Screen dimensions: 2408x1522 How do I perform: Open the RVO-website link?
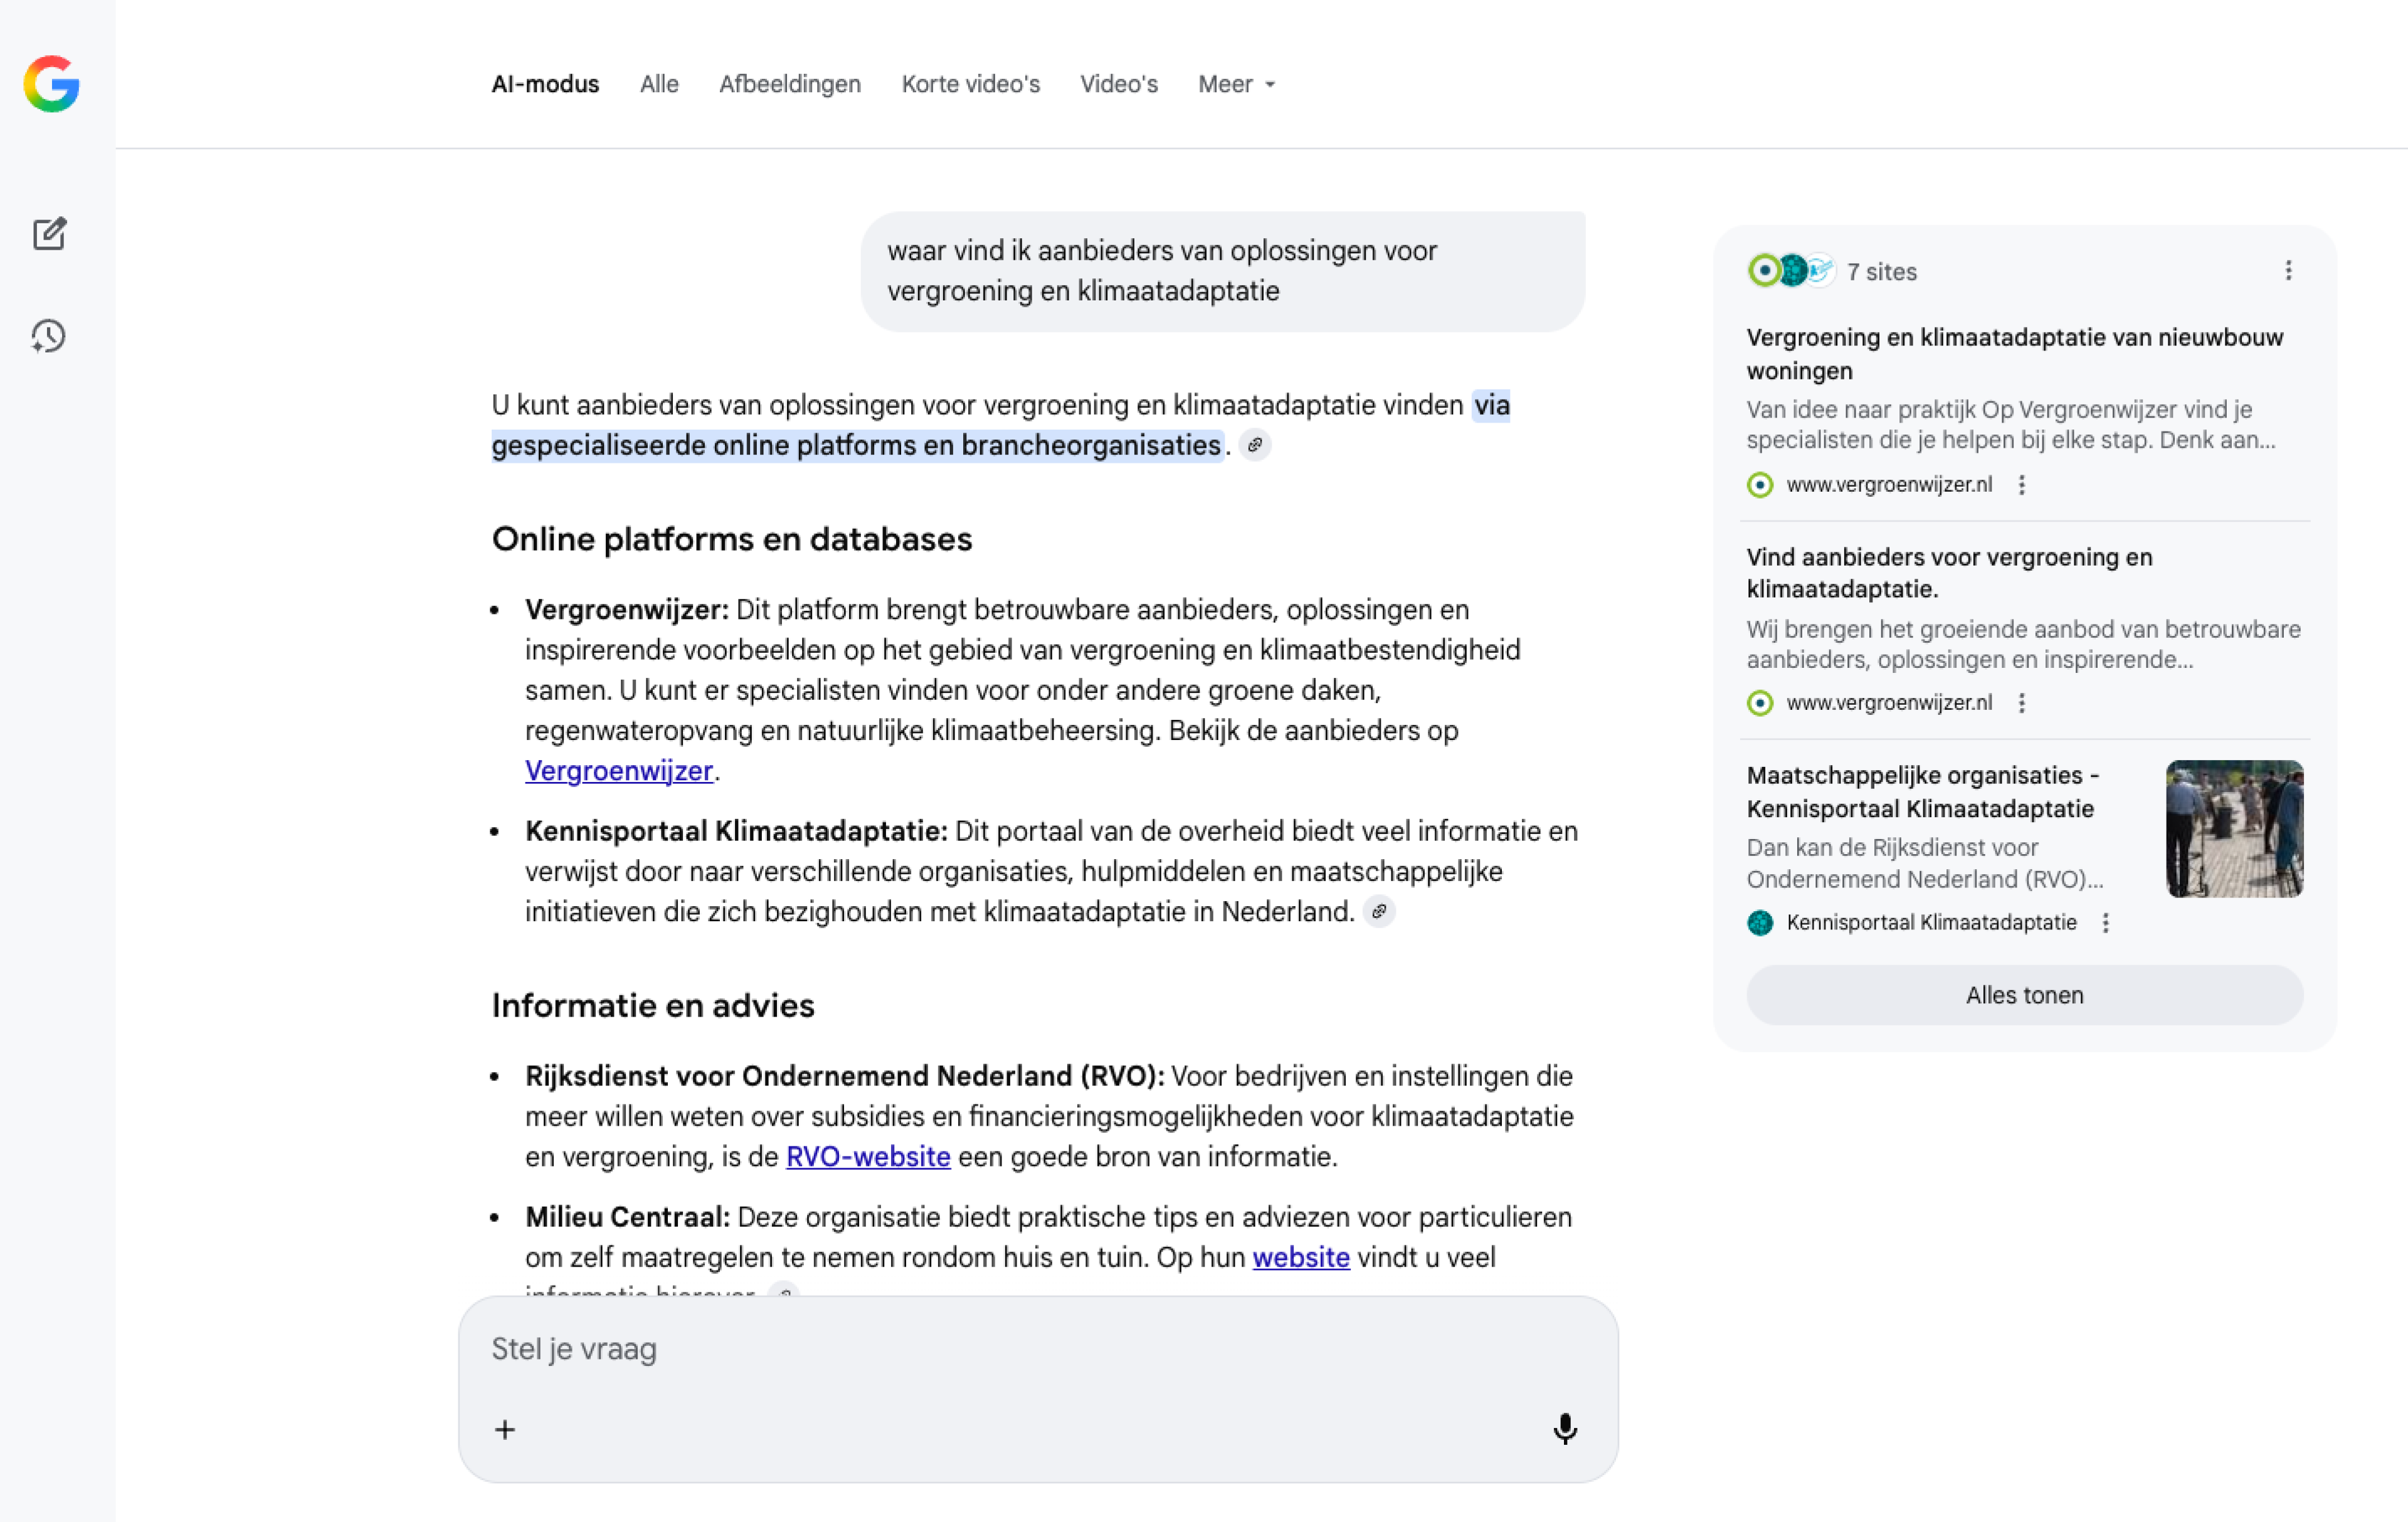(x=868, y=1157)
